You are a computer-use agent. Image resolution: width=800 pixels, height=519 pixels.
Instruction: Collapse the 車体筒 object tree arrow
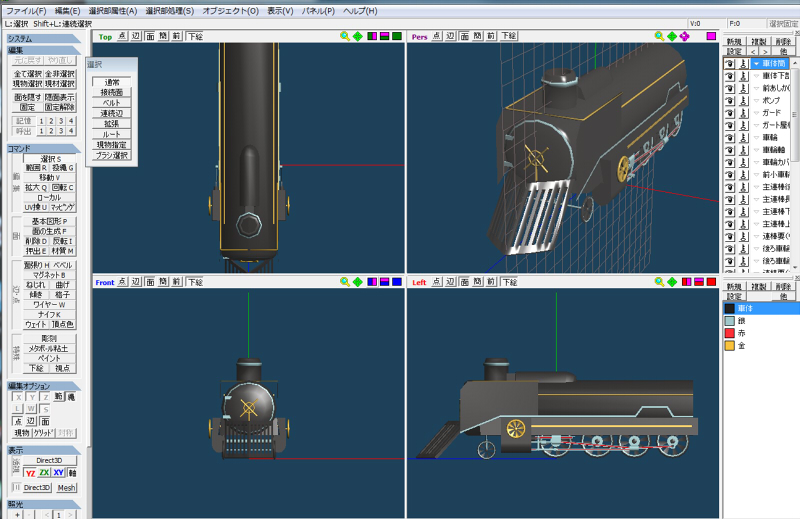tap(757, 64)
